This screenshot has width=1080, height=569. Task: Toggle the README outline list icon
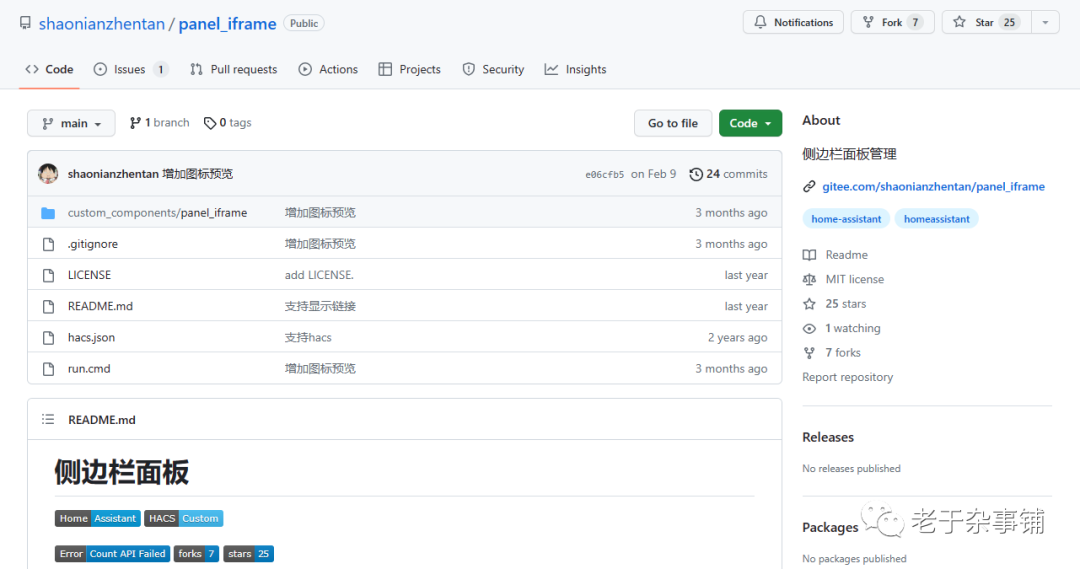coord(48,419)
